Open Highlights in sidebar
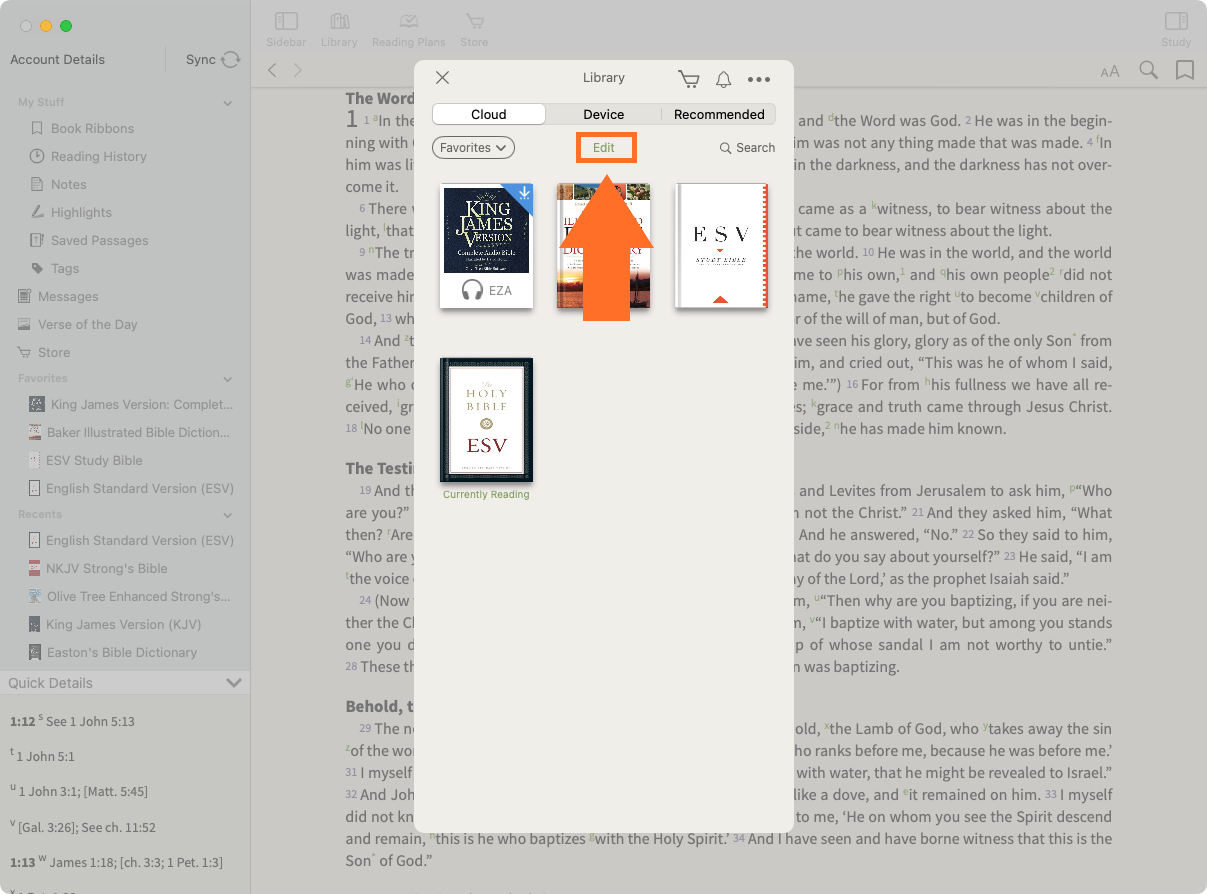Screen dimensions: 1207x894 [x=71, y=212]
